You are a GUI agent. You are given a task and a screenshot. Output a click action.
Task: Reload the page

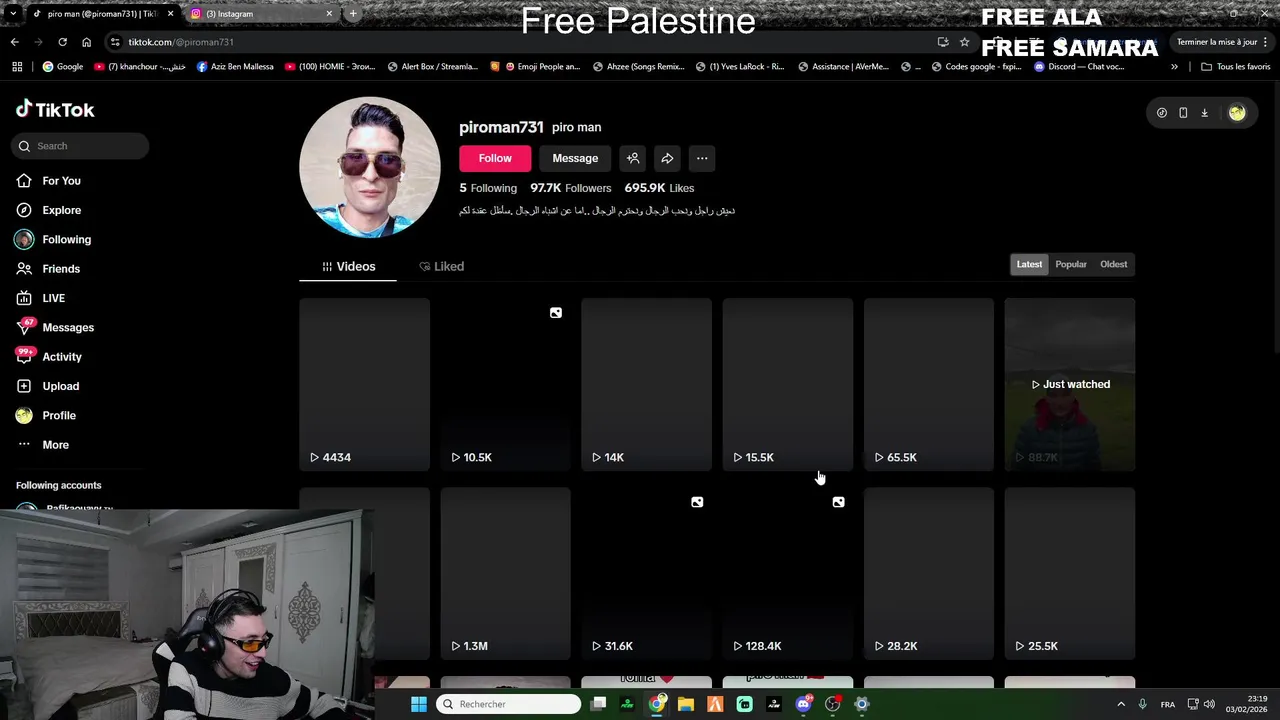[x=62, y=42]
